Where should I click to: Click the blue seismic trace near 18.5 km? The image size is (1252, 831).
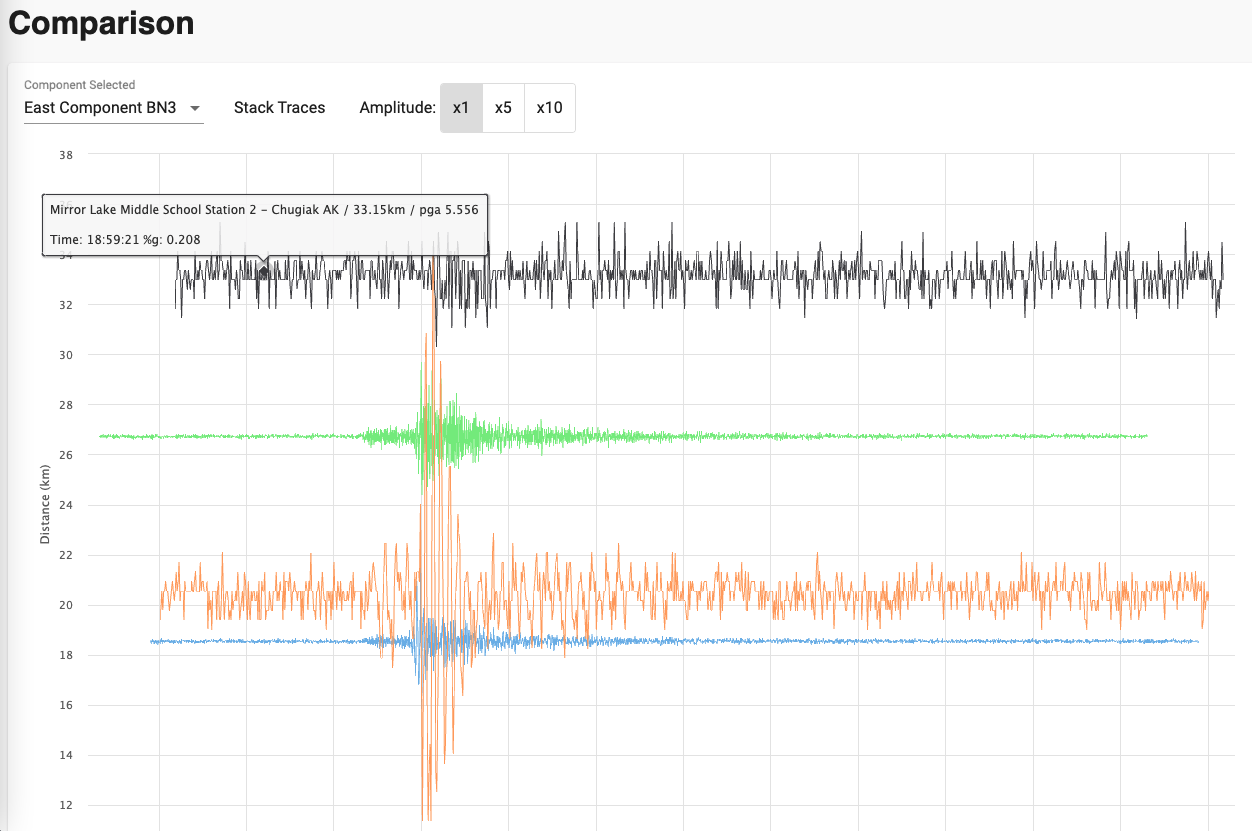point(800,640)
